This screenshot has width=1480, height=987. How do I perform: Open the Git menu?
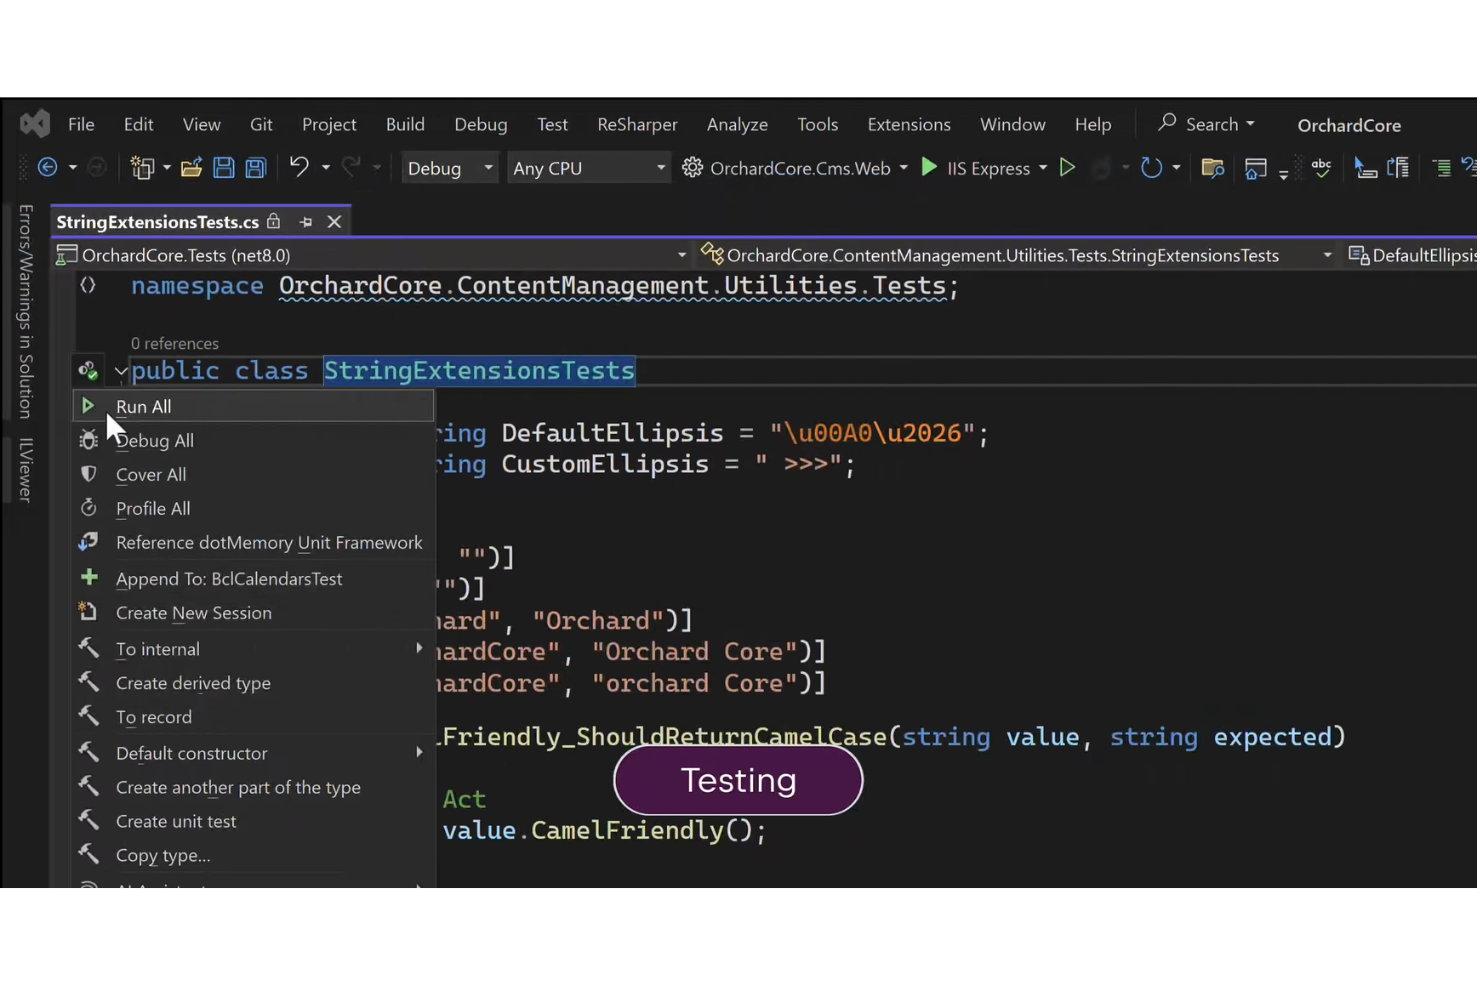(x=261, y=124)
